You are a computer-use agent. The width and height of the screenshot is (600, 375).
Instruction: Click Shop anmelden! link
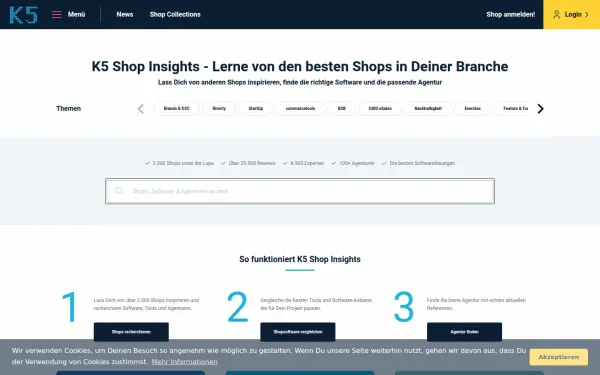[x=510, y=15]
